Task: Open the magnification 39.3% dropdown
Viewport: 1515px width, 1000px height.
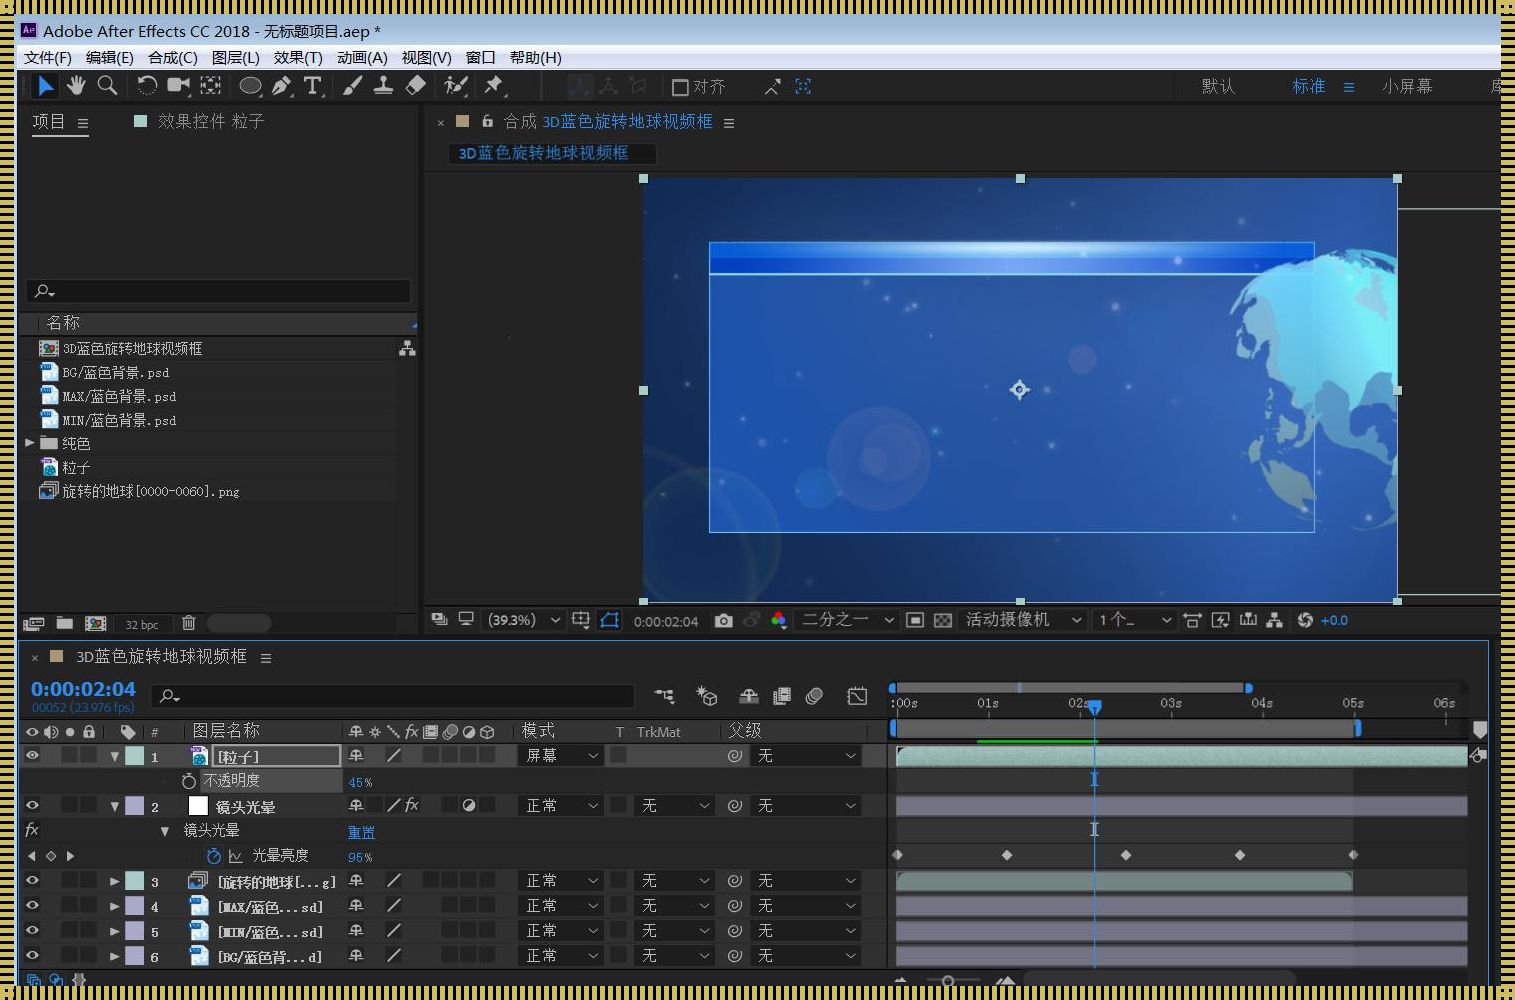Action: coord(523,620)
